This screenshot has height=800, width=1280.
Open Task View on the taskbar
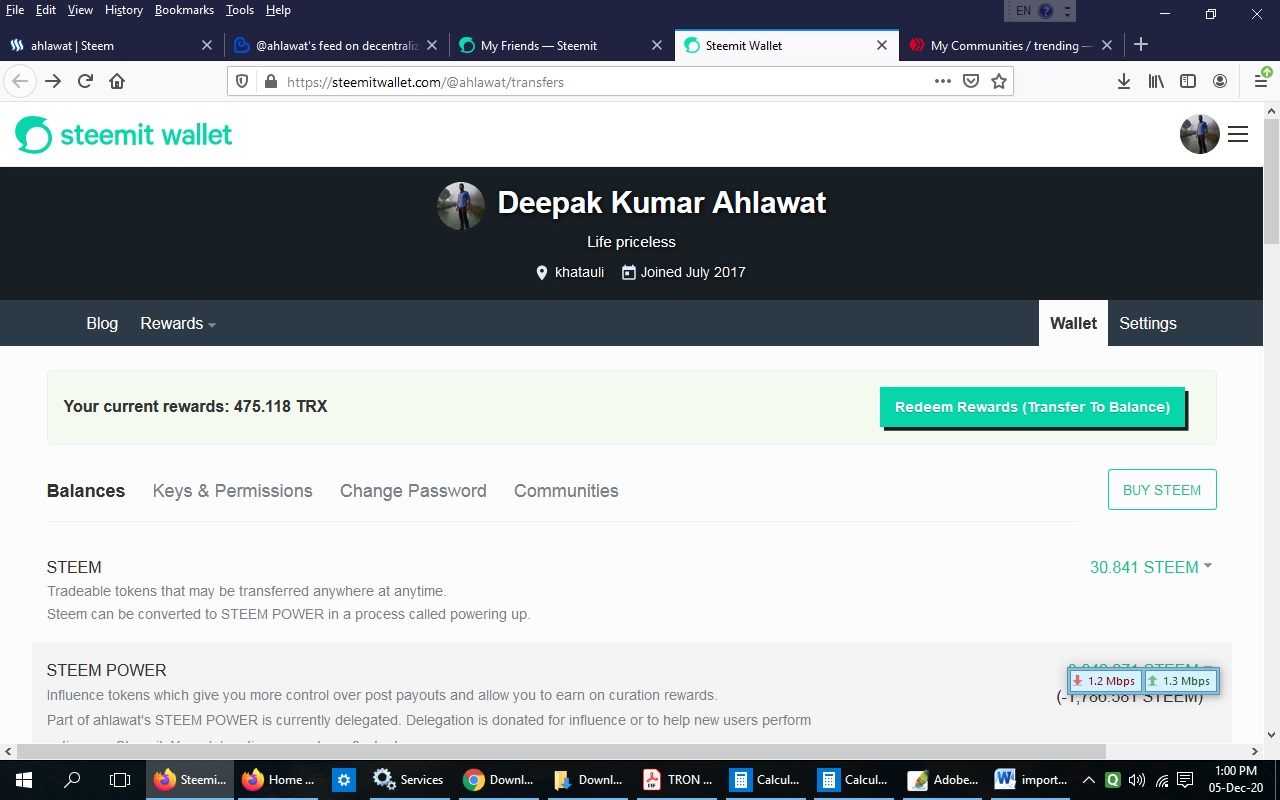120,780
